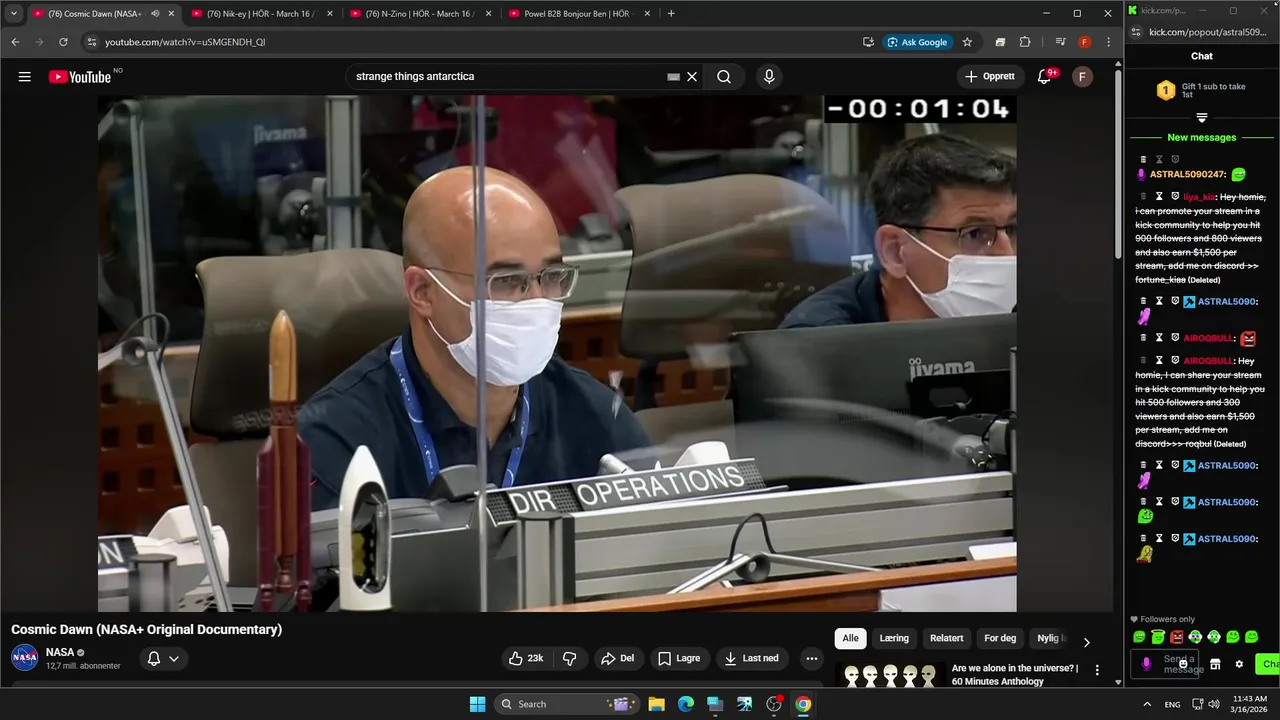
Task: Mute the Cosmic Dawn tab audio icon
Action: (155, 14)
